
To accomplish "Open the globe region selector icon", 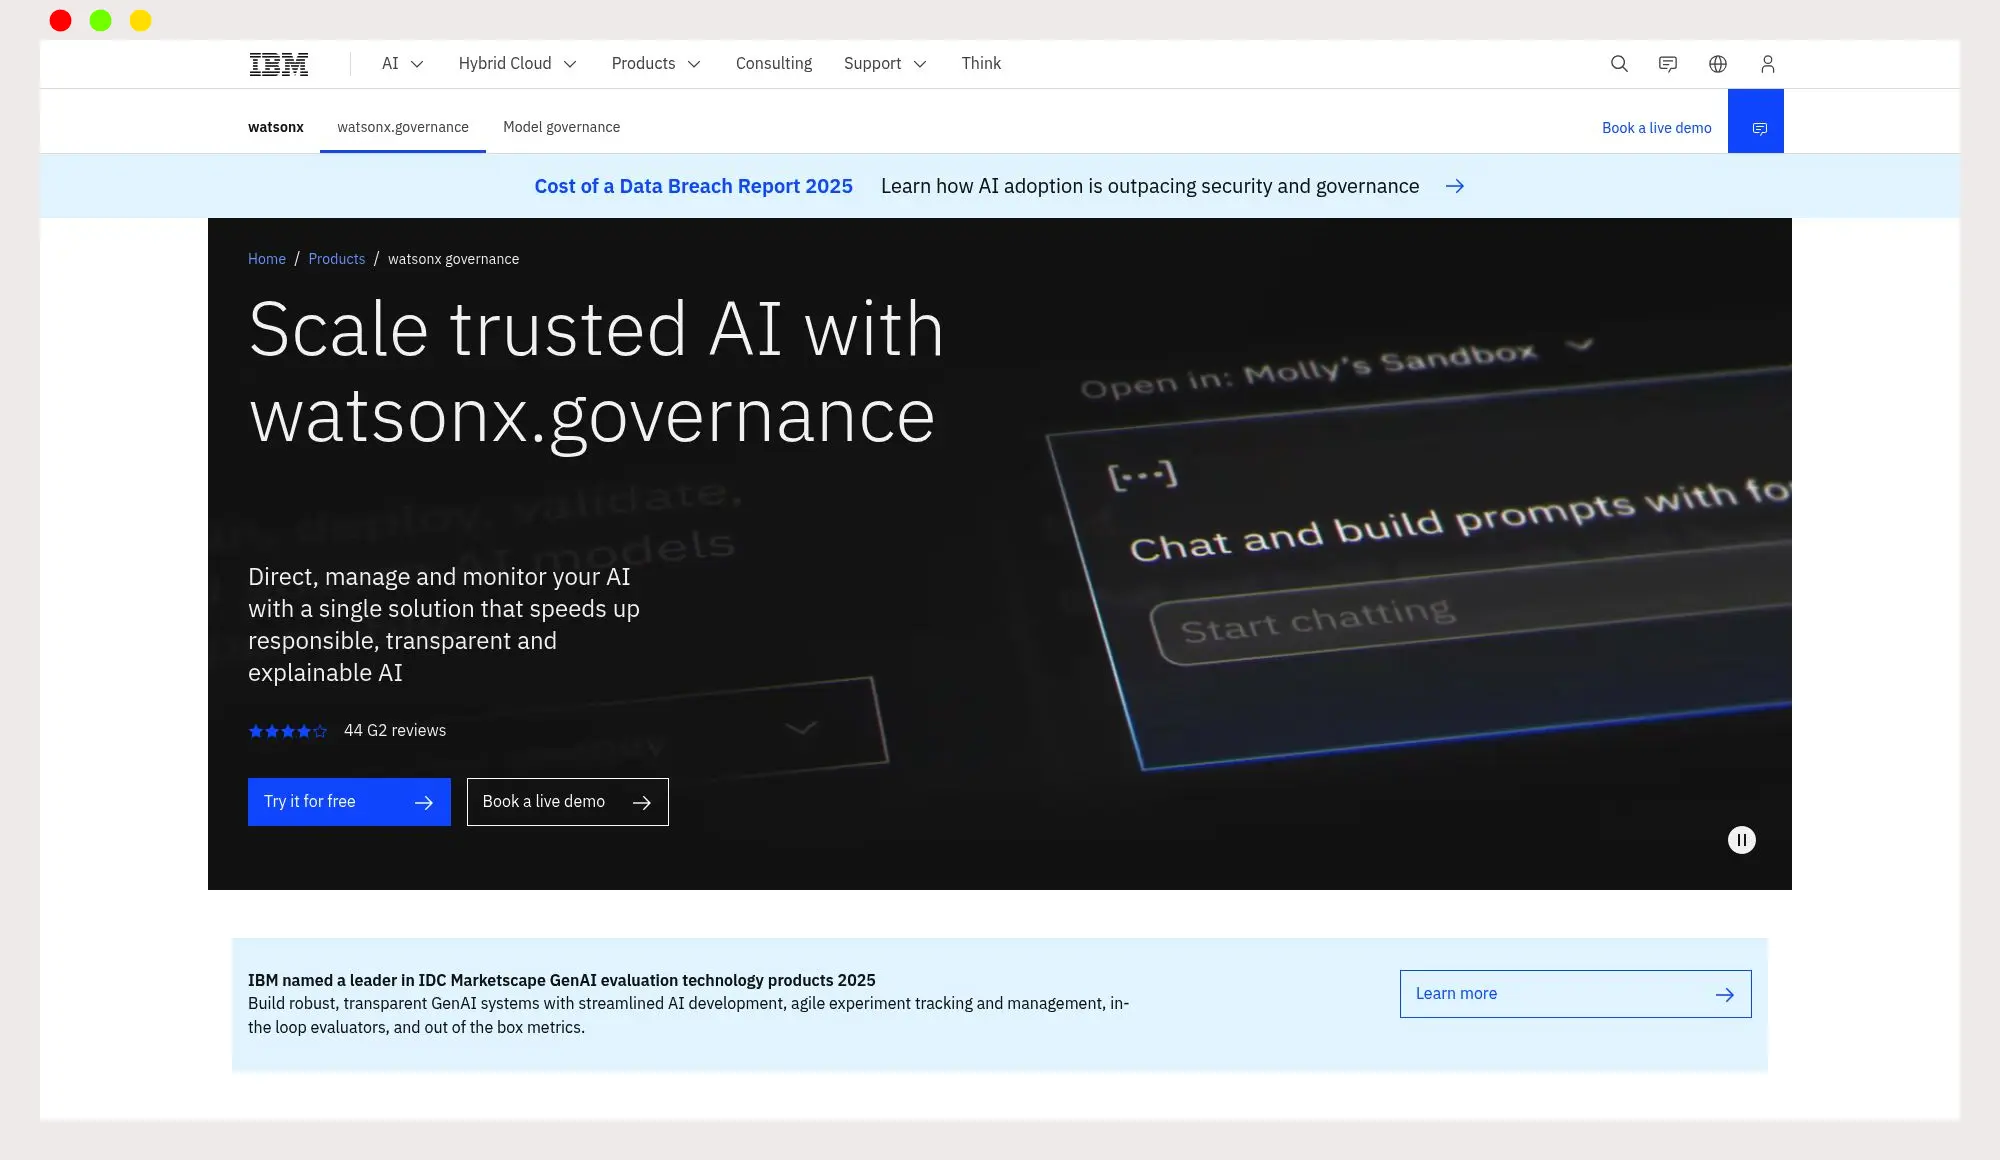I will (1718, 64).
